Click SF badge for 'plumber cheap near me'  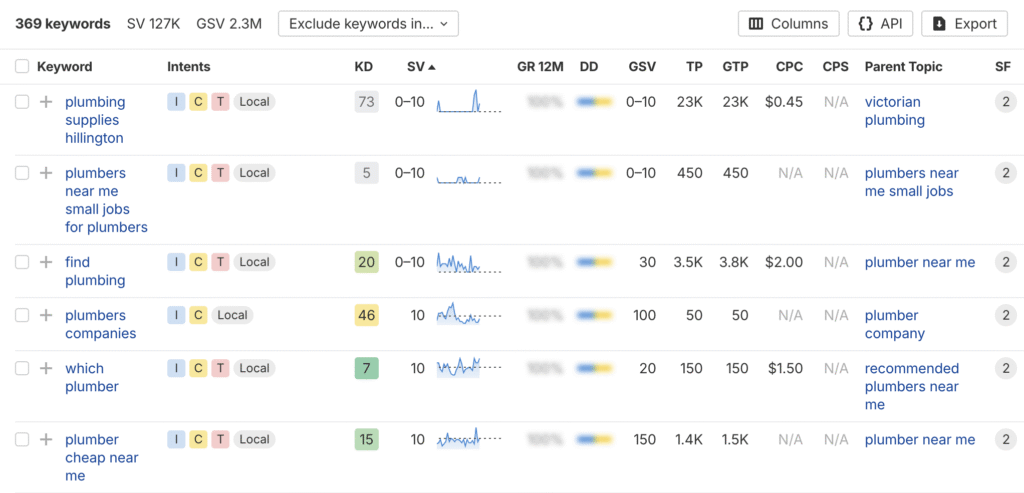pyautogui.click(x=1005, y=439)
